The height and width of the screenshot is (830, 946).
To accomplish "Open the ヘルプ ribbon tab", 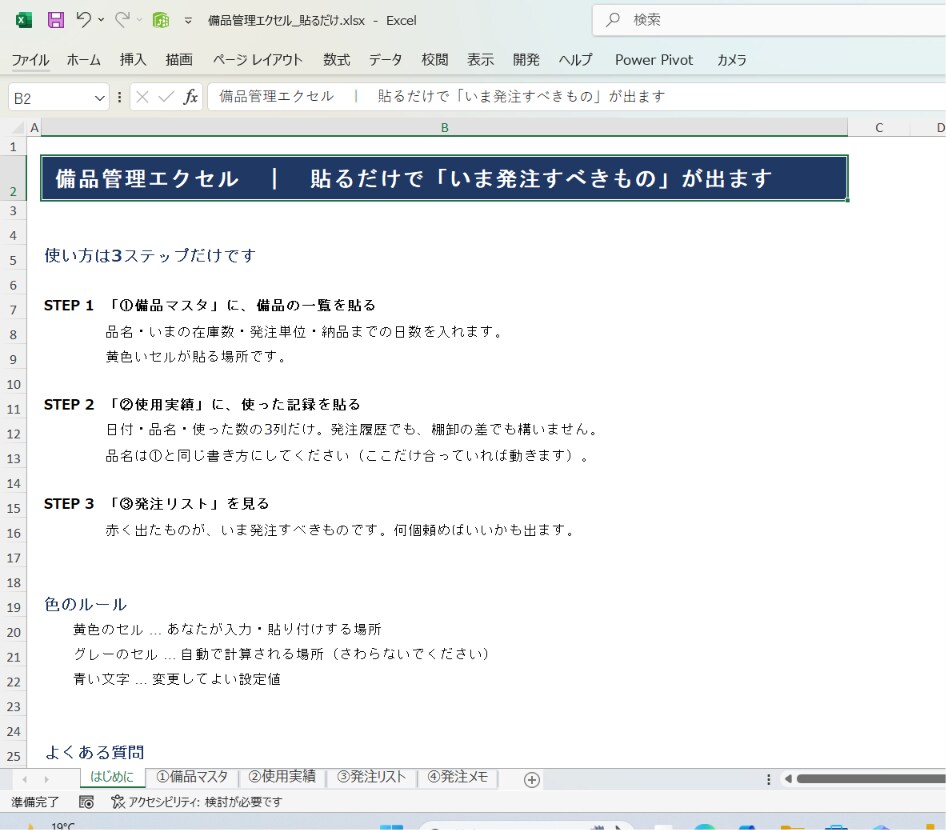I will pos(576,60).
